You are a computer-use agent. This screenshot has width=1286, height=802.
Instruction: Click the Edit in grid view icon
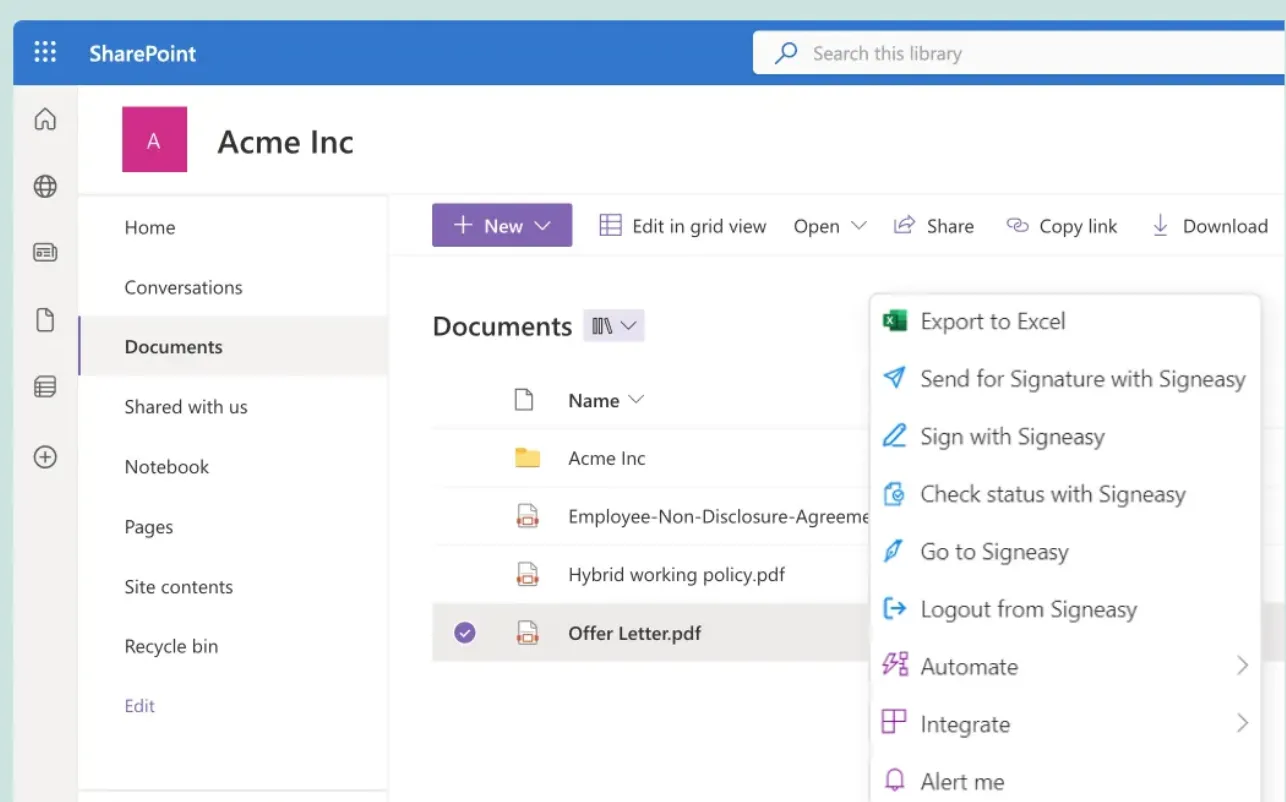610,225
